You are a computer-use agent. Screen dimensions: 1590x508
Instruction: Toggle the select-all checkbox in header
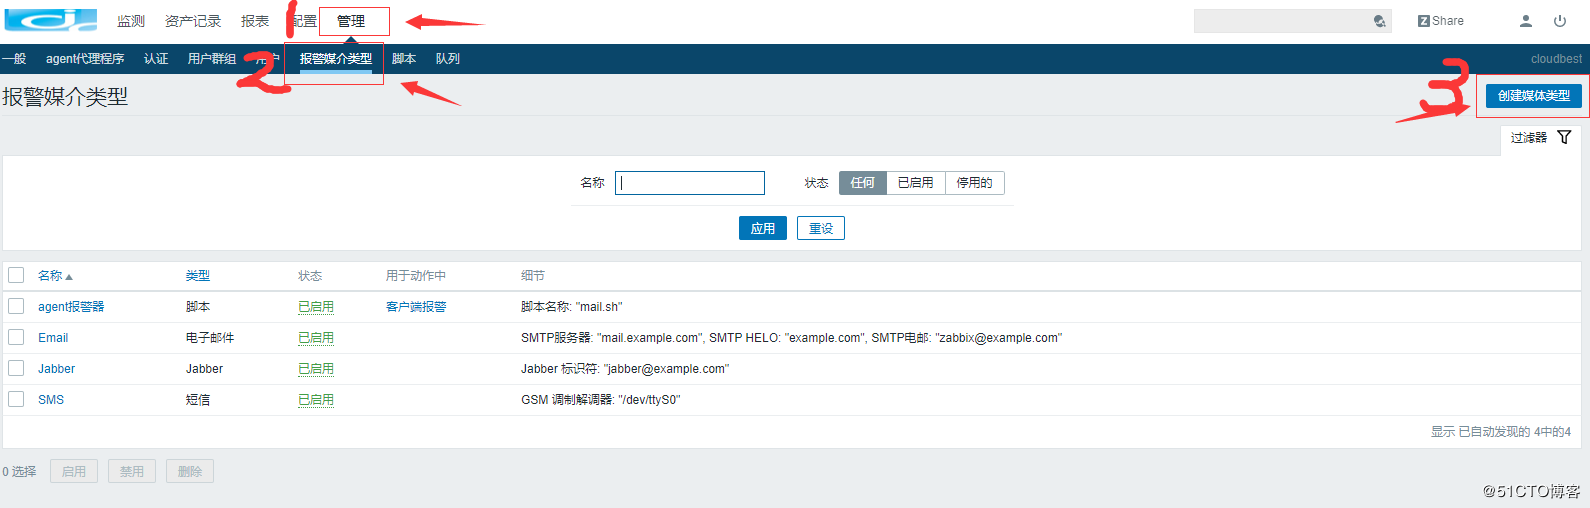[x=16, y=275]
